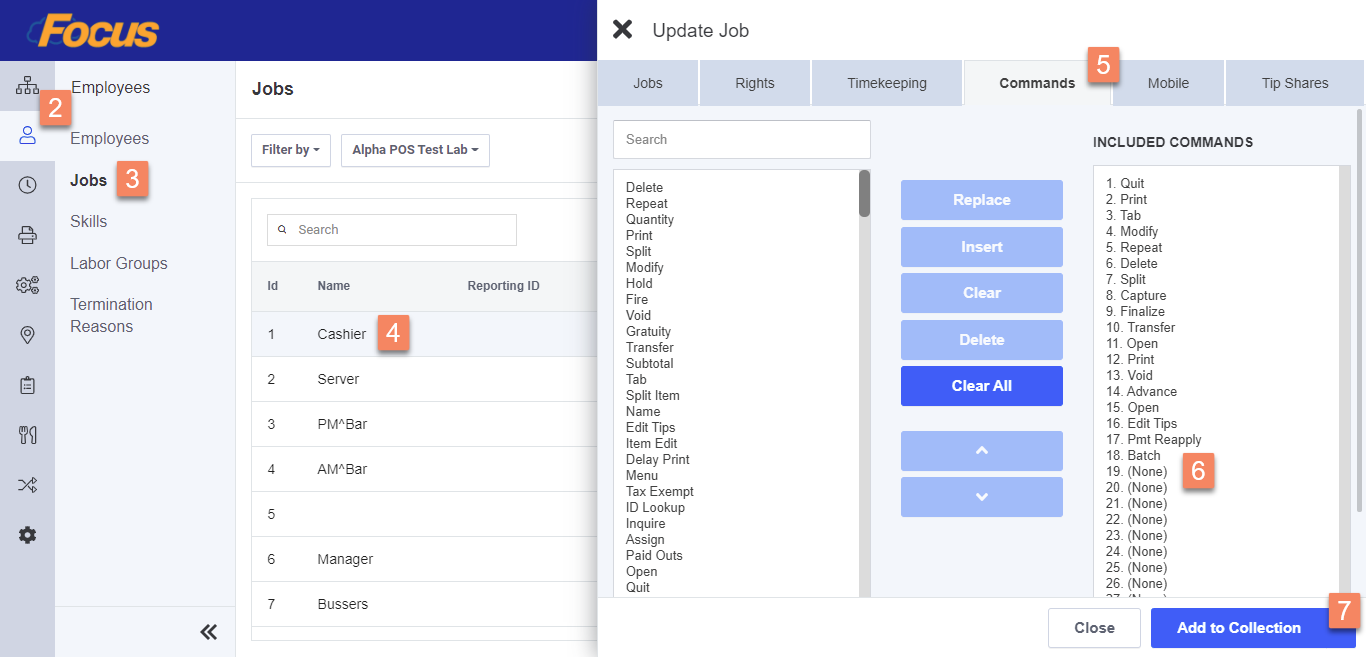Sort by the Reporting ID column header

[503, 286]
